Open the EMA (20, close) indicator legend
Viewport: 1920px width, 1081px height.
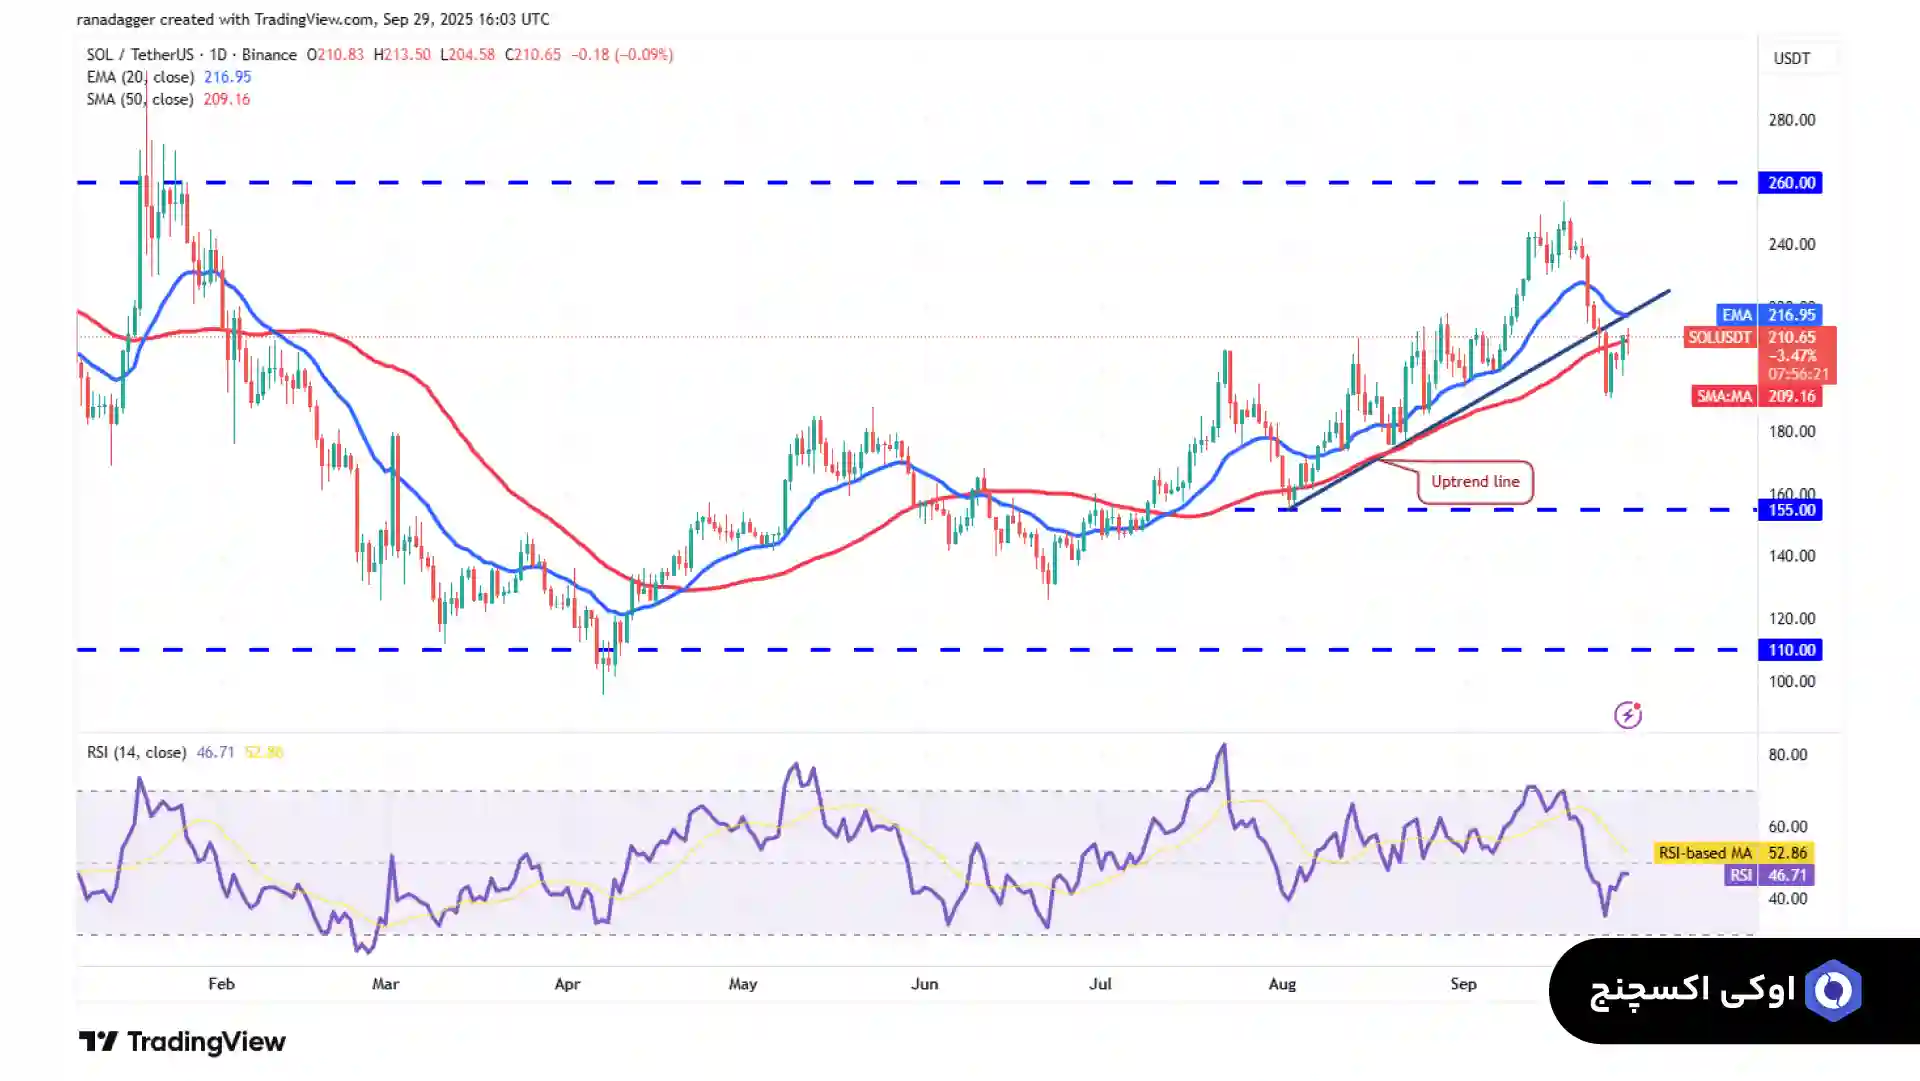pos(140,77)
